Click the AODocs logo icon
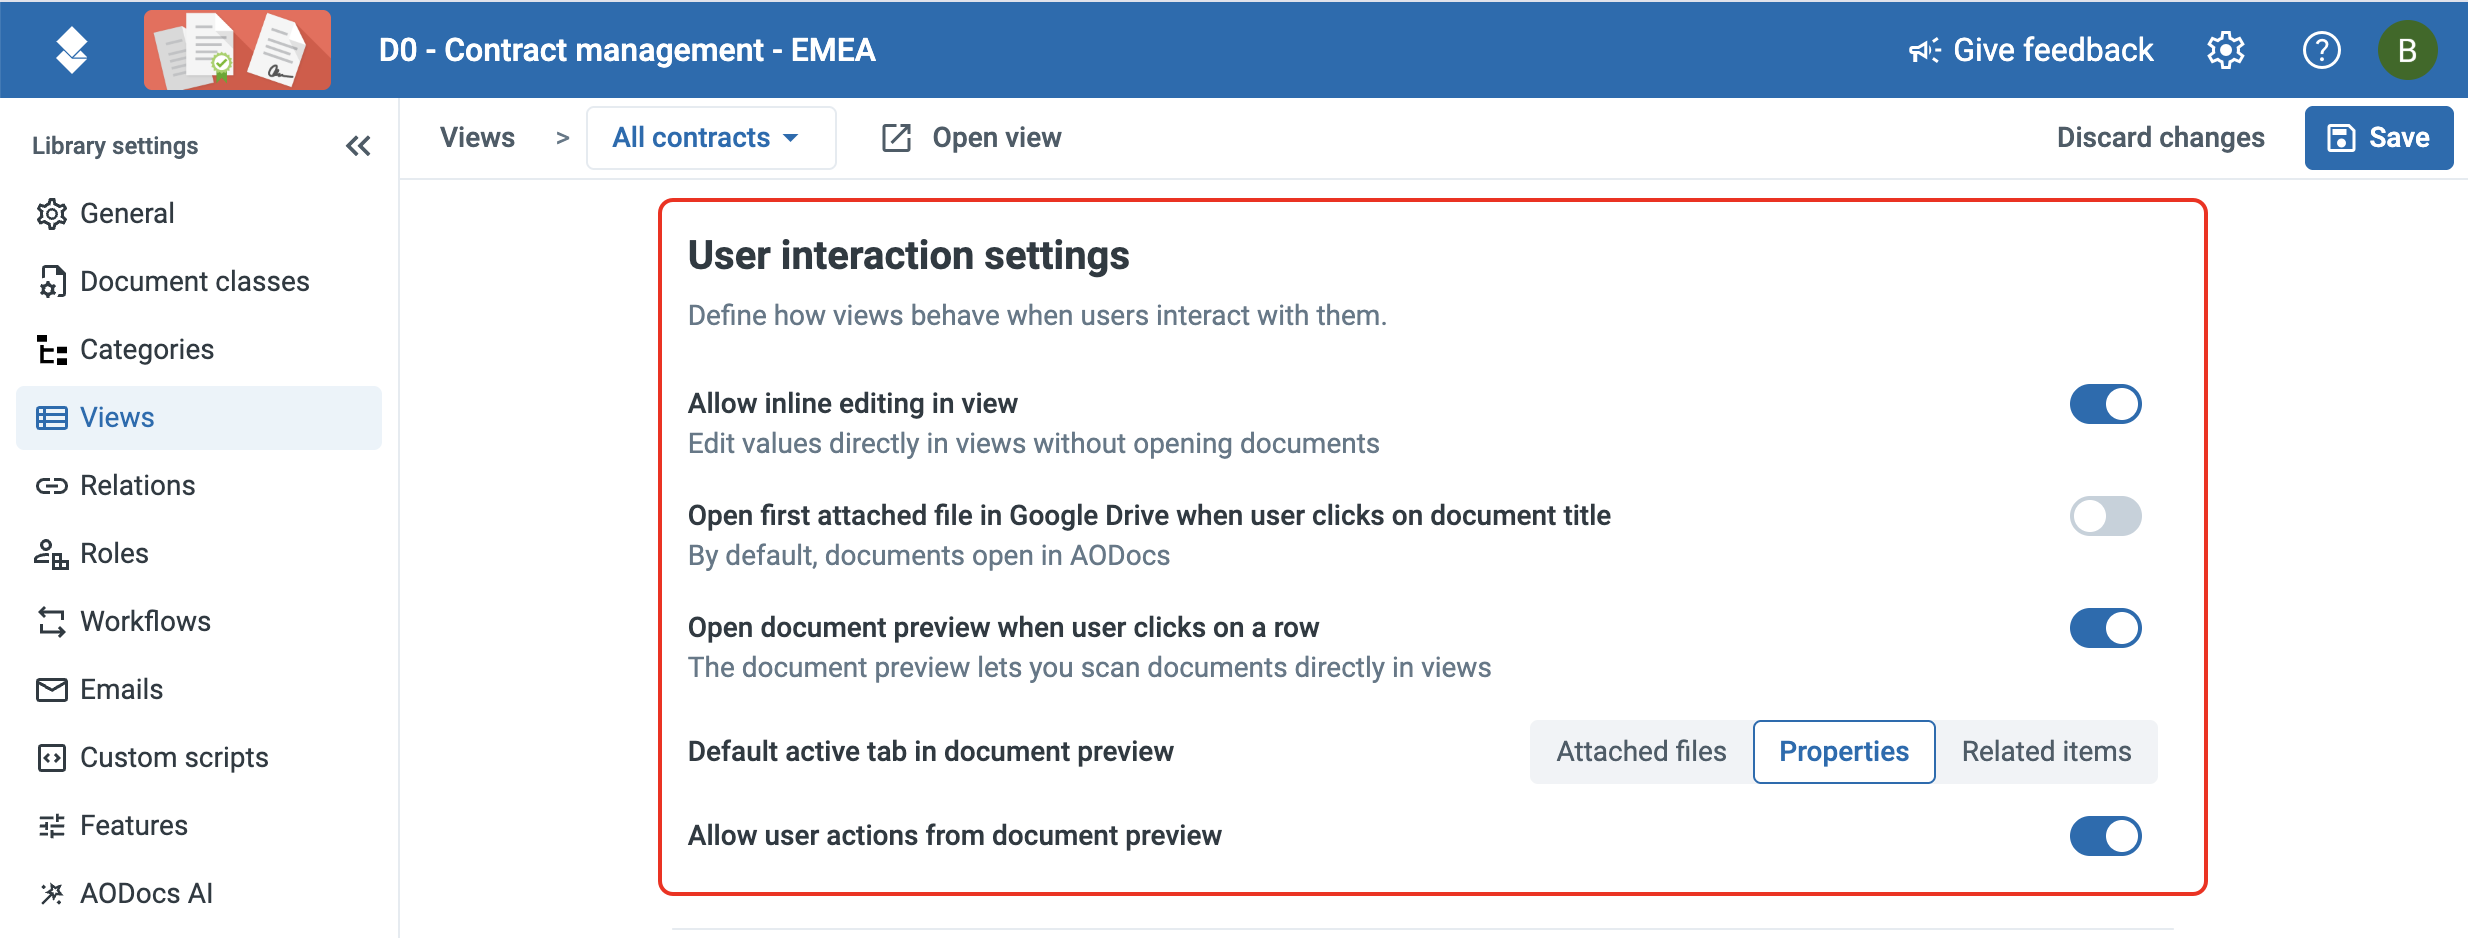 [x=72, y=50]
